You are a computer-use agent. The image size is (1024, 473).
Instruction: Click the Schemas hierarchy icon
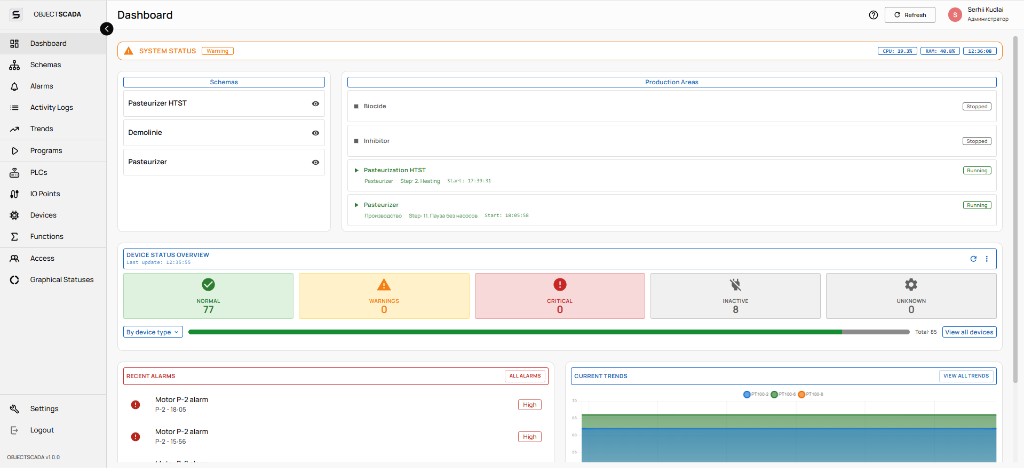14,65
